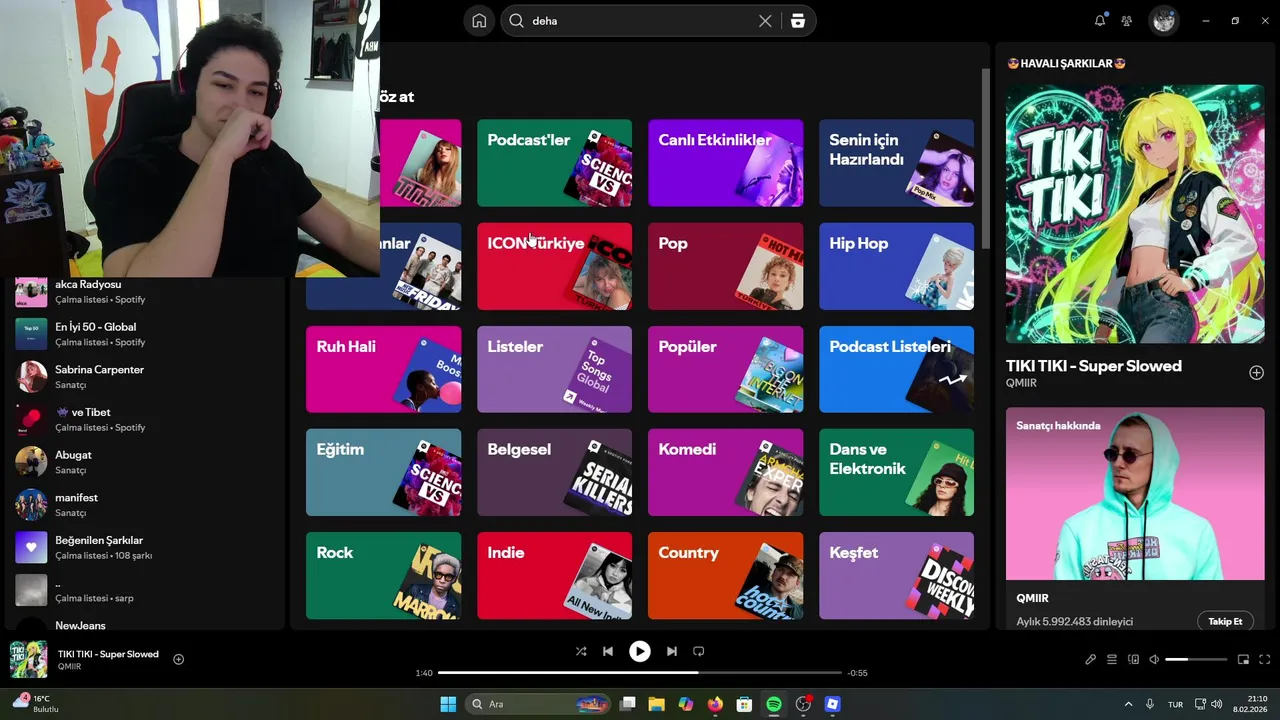Image resolution: width=1280 pixels, height=720 pixels.
Task: Open the Rock category
Action: (x=383, y=575)
